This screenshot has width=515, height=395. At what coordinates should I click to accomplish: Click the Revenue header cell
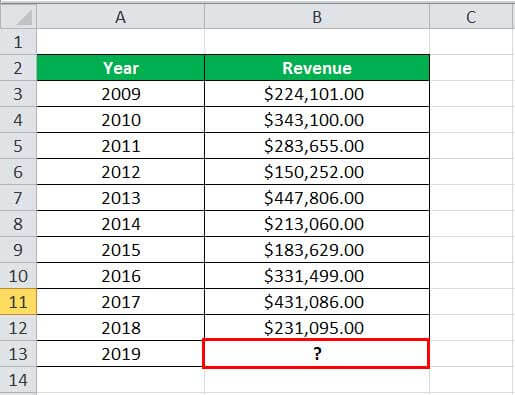click(317, 68)
